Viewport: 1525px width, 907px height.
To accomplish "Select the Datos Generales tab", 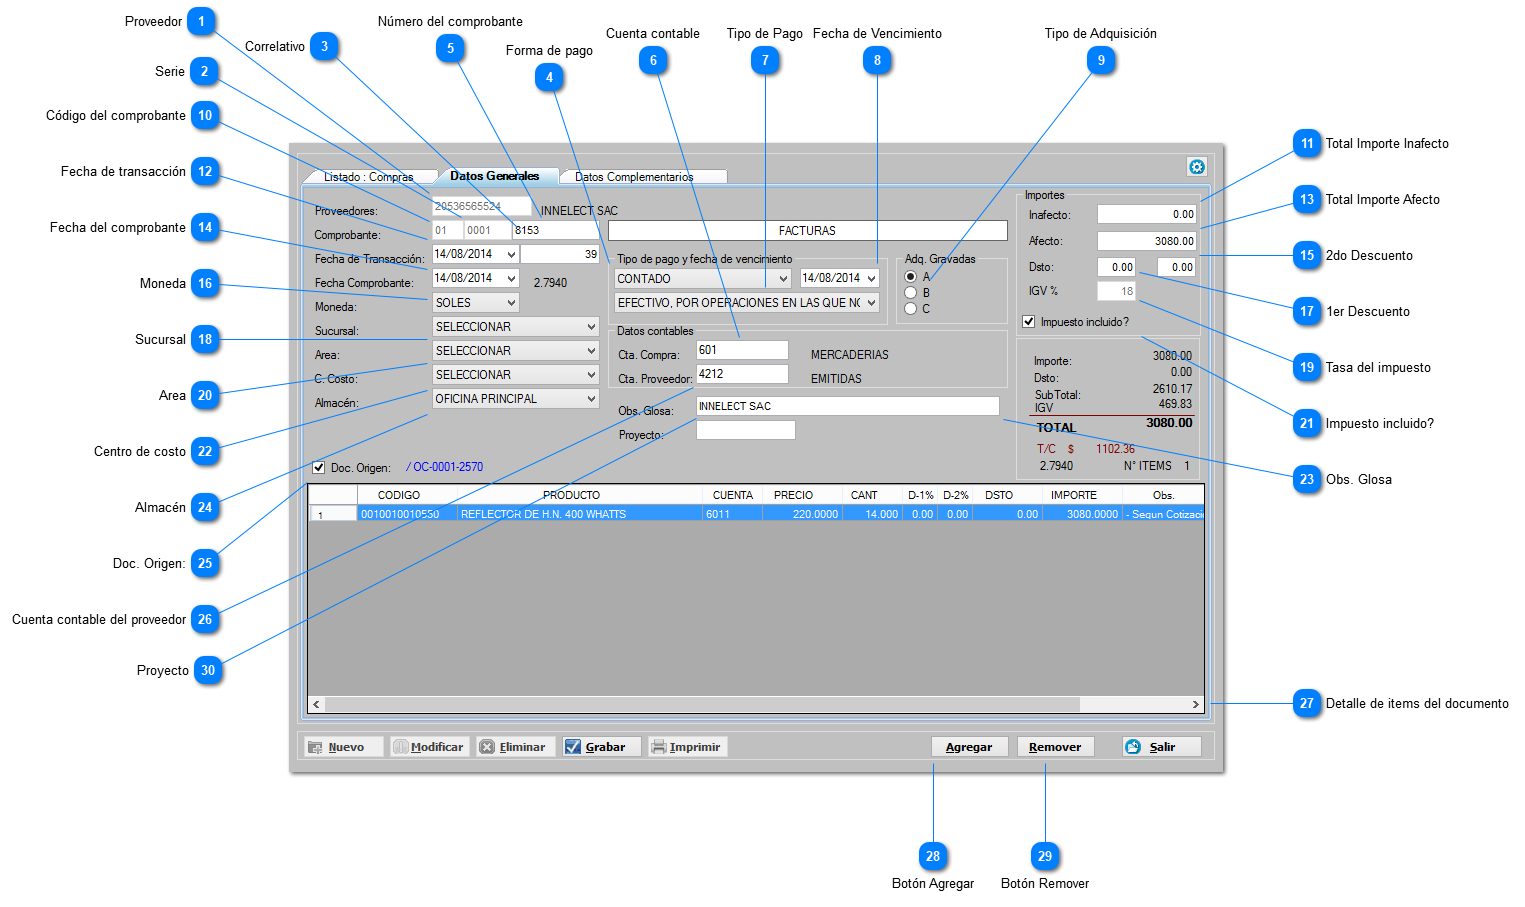I will (x=494, y=176).
